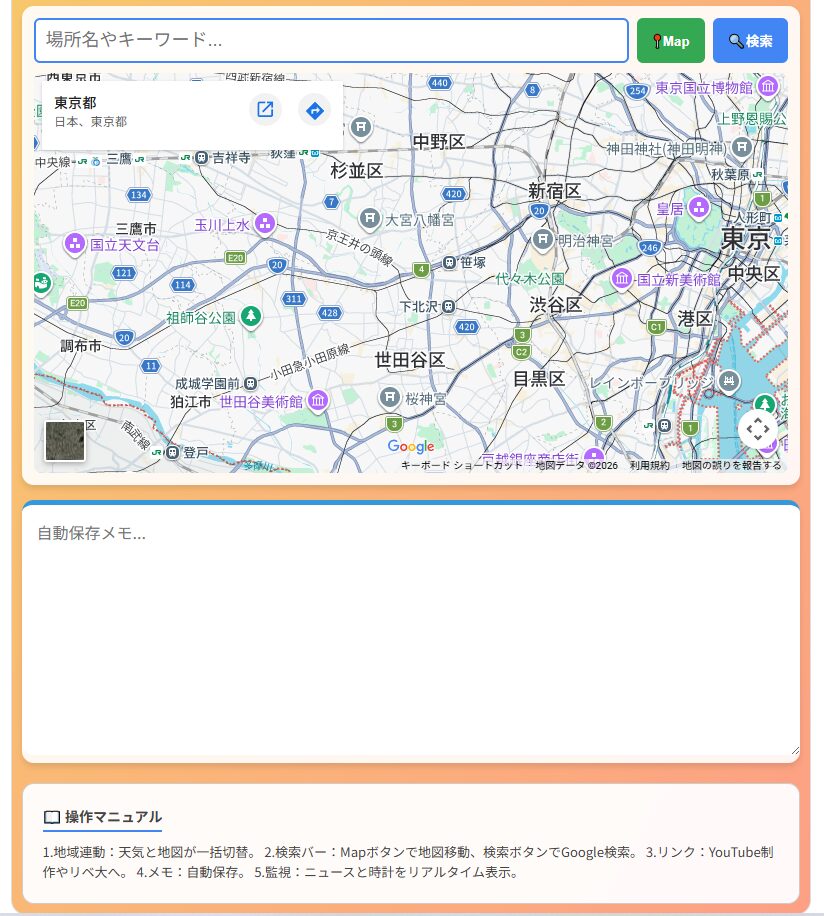Open larger map via the 東京都 card icon
This screenshot has width=826, height=916.
tap(265, 110)
